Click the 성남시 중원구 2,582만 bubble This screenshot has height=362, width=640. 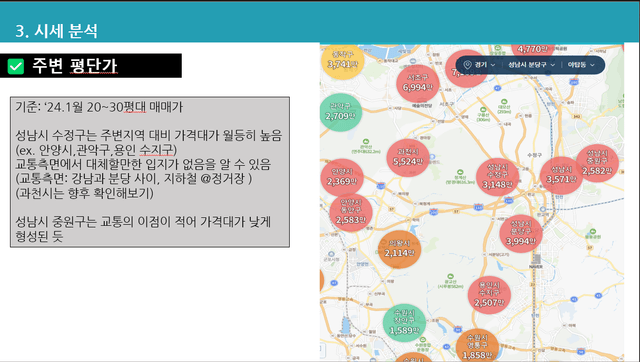(x=597, y=163)
